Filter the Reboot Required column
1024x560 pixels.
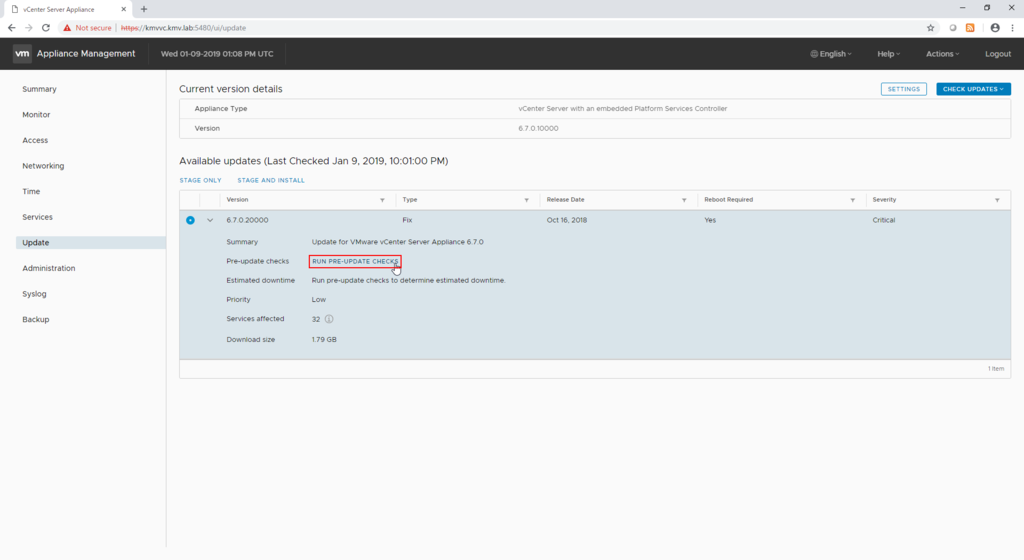(x=852, y=200)
